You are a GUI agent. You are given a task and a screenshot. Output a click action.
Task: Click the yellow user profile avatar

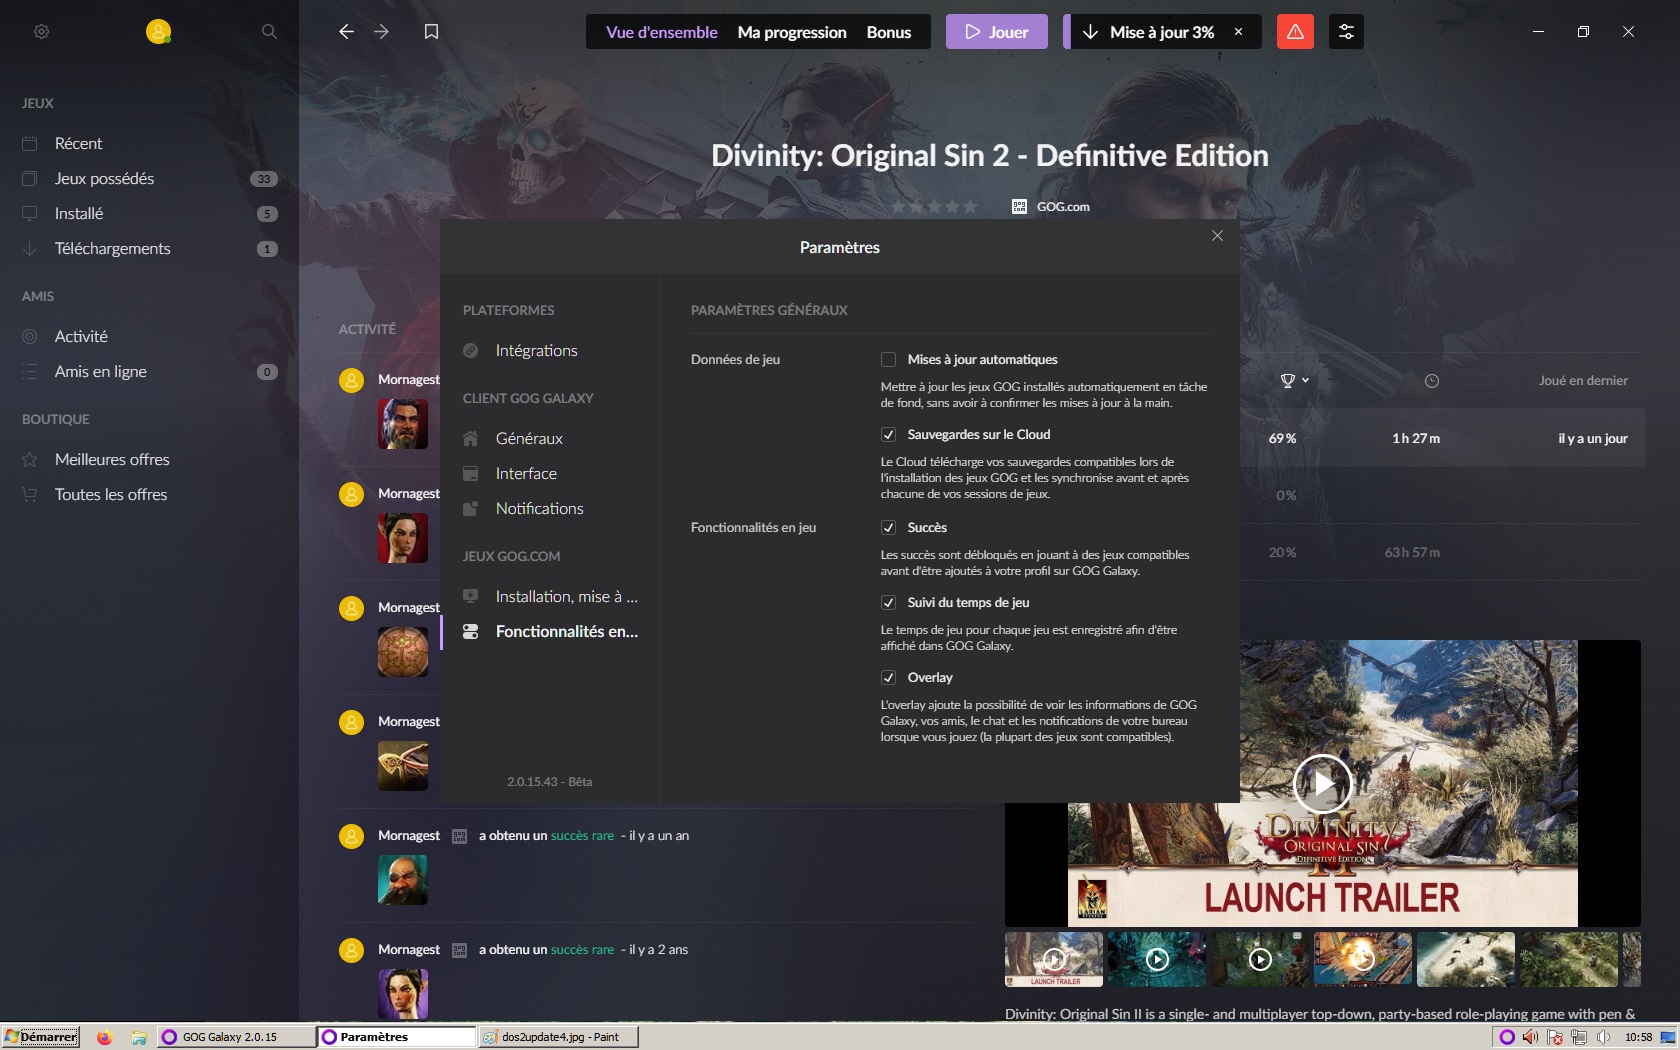coord(158,32)
